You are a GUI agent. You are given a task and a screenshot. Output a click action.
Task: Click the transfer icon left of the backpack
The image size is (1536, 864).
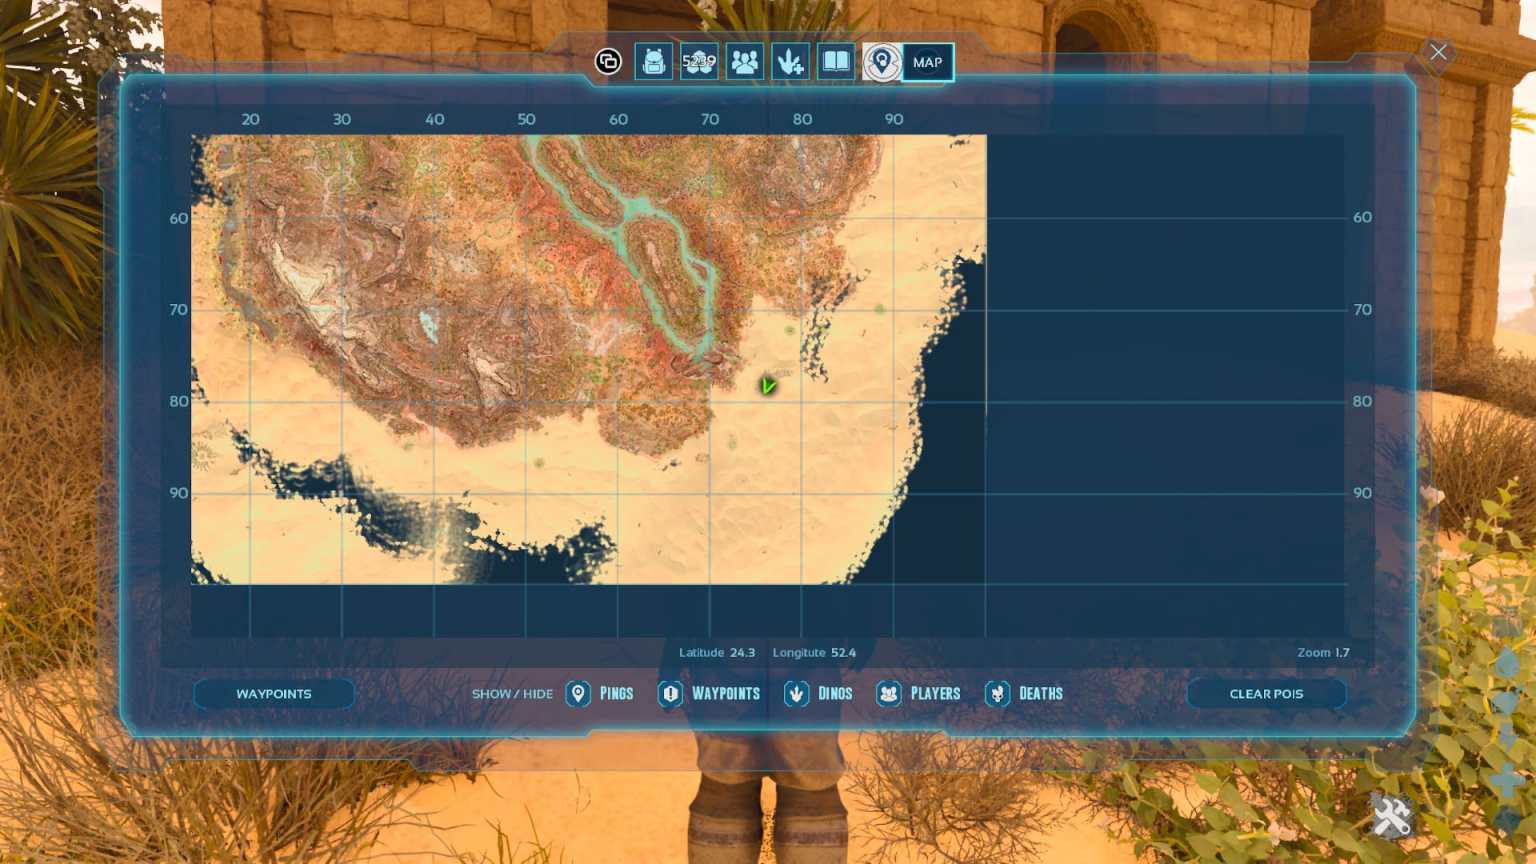coord(608,61)
